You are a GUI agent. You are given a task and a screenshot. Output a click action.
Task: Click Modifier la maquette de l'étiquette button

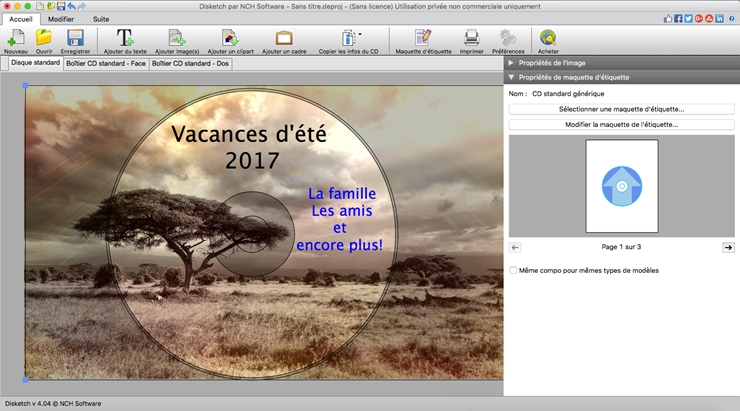[621, 125]
